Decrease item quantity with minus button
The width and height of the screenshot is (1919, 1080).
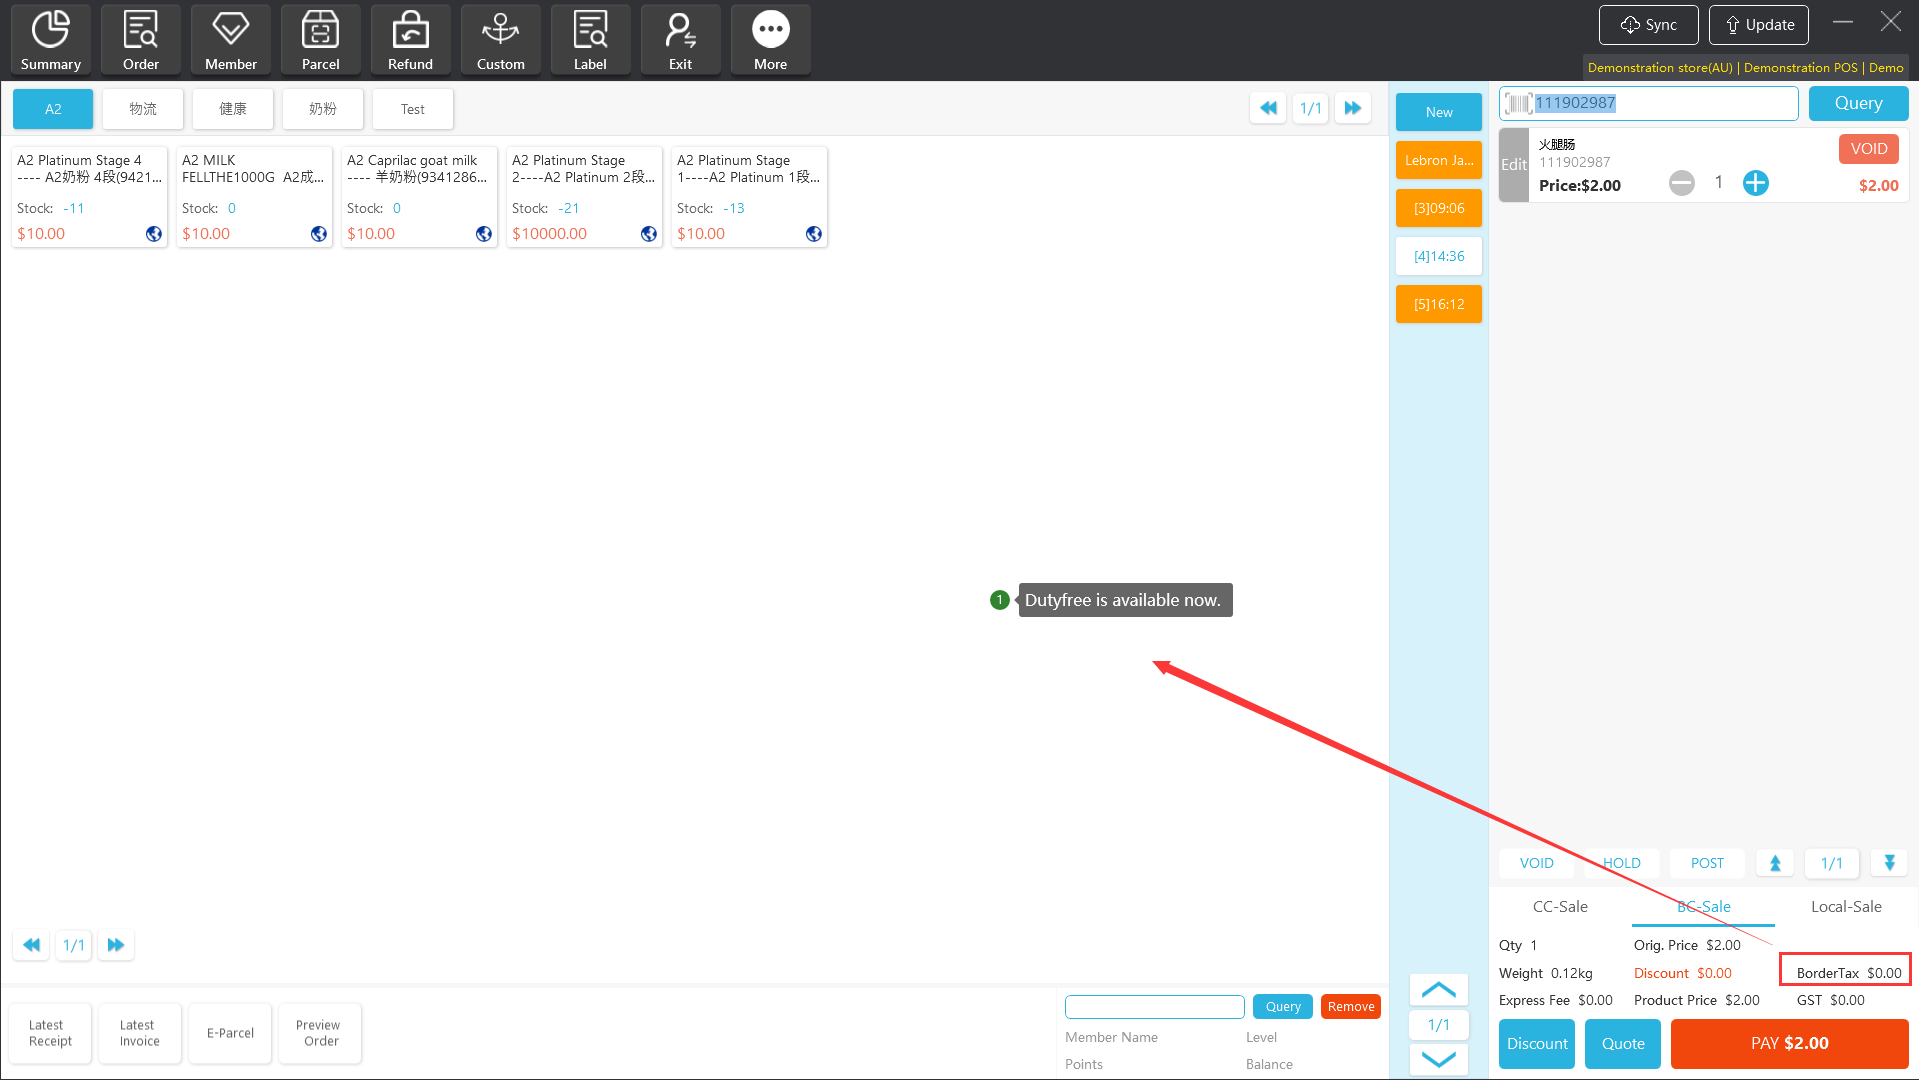coord(1681,183)
